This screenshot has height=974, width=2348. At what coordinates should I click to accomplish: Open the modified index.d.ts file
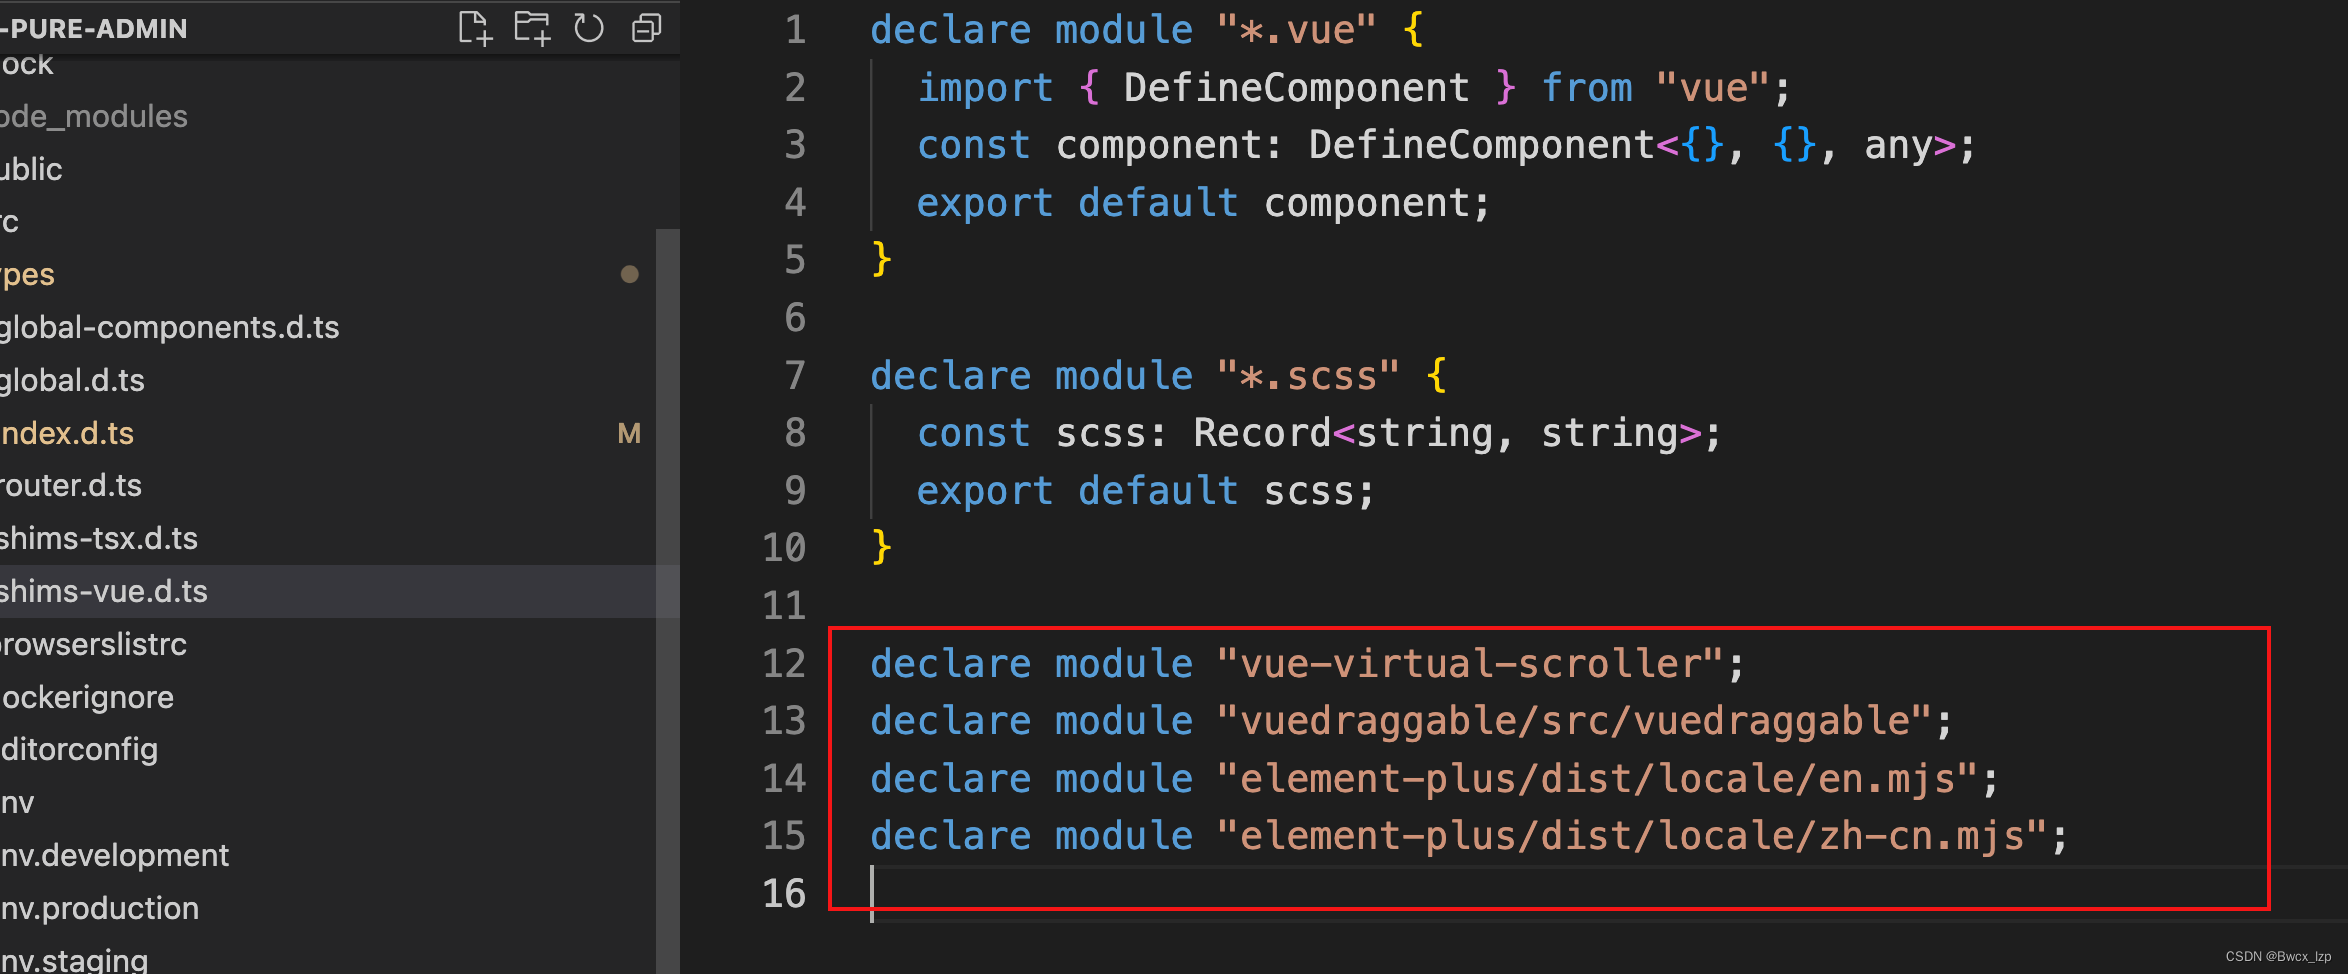pyautogui.click(x=67, y=433)
